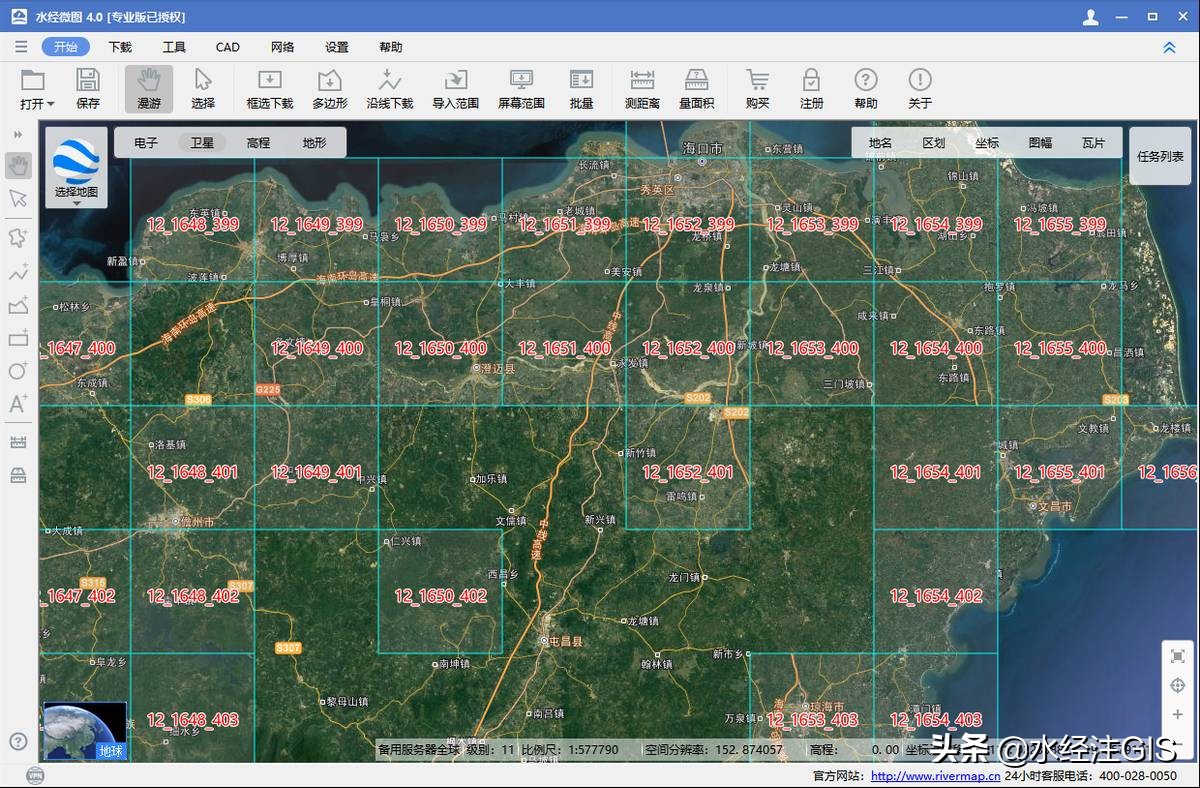Toggle the 瓦片 tile grid overlay
The height and width of the screenshot is (788, 1200).
pyautogui.click(x=1093, y=143)
